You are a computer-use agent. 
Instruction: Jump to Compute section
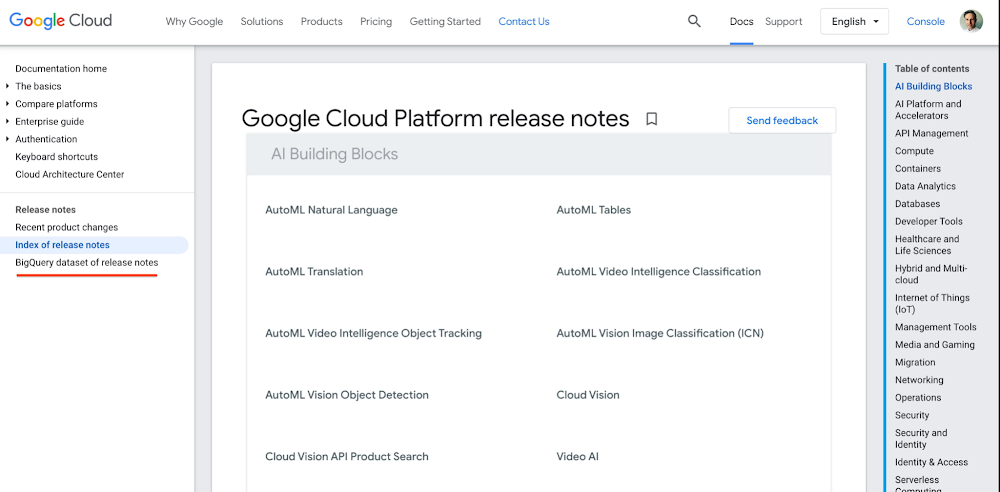[x=914, y=151]
